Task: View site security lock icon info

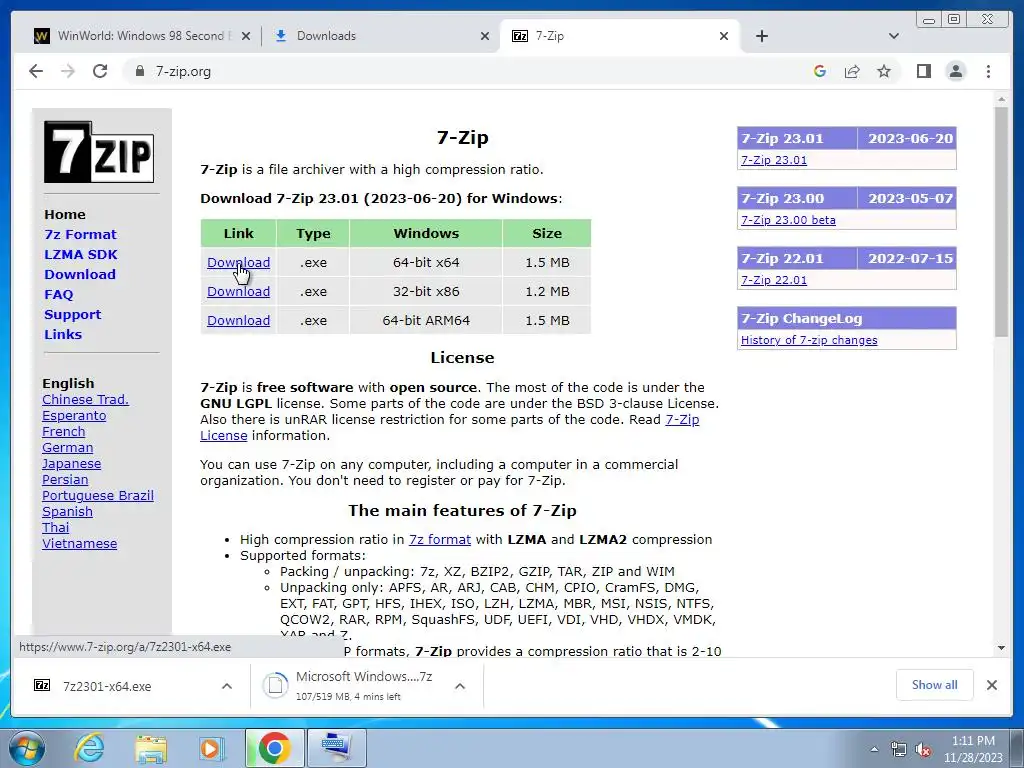Action: click(139, 71)
